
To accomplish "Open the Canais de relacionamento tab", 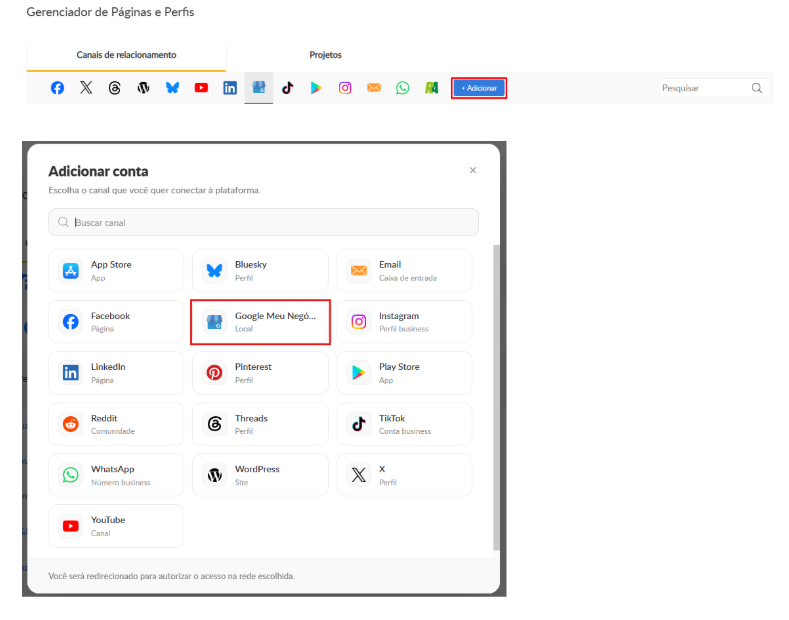I will pyautogui.click(x=126, y=55).
